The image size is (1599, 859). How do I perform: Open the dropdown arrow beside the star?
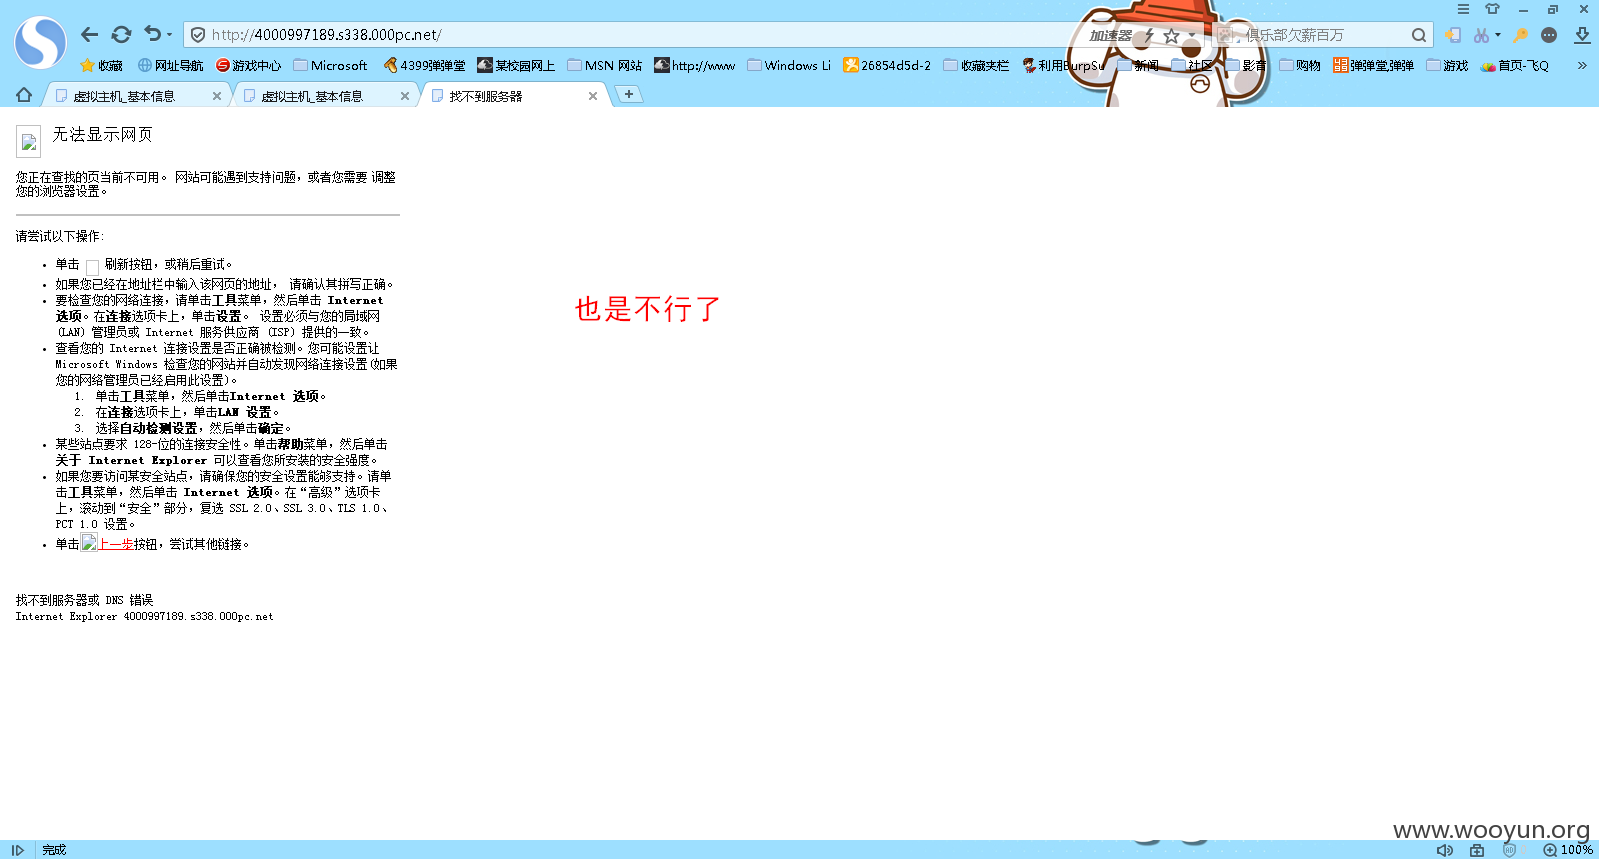[x=1191, y=35]
